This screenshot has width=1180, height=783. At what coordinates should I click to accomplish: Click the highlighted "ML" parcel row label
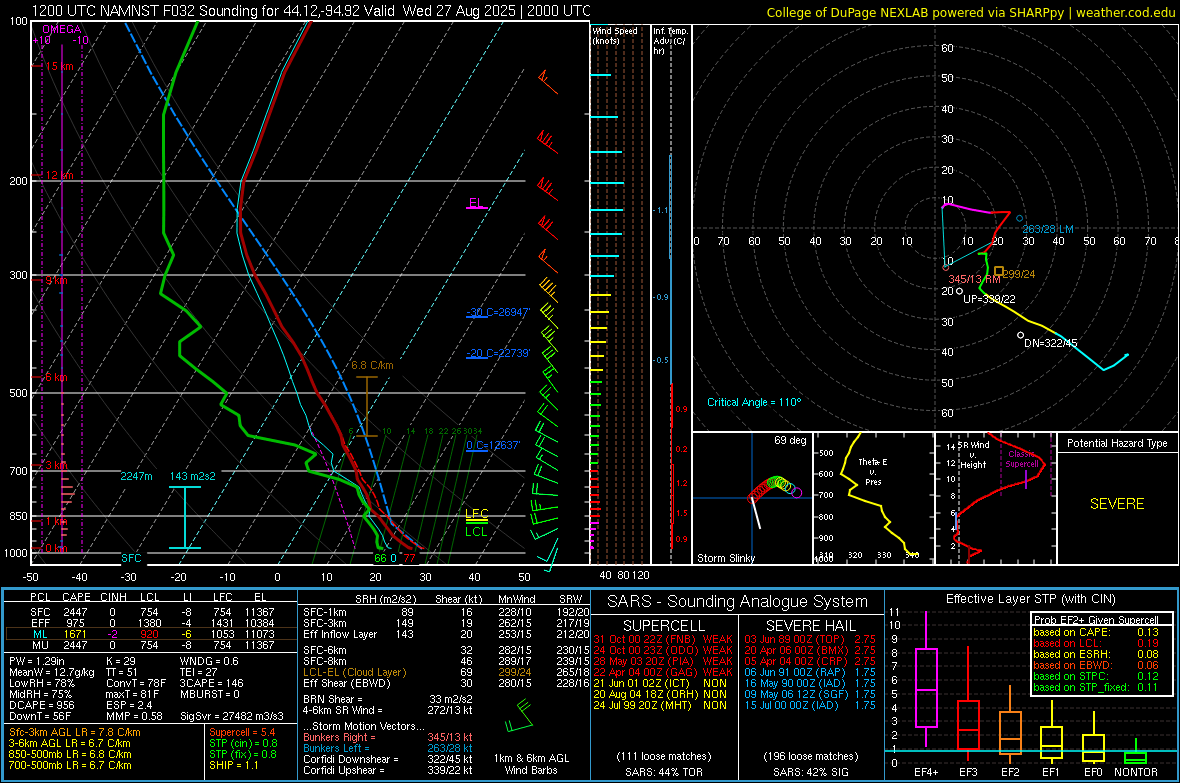coord(40,634)
